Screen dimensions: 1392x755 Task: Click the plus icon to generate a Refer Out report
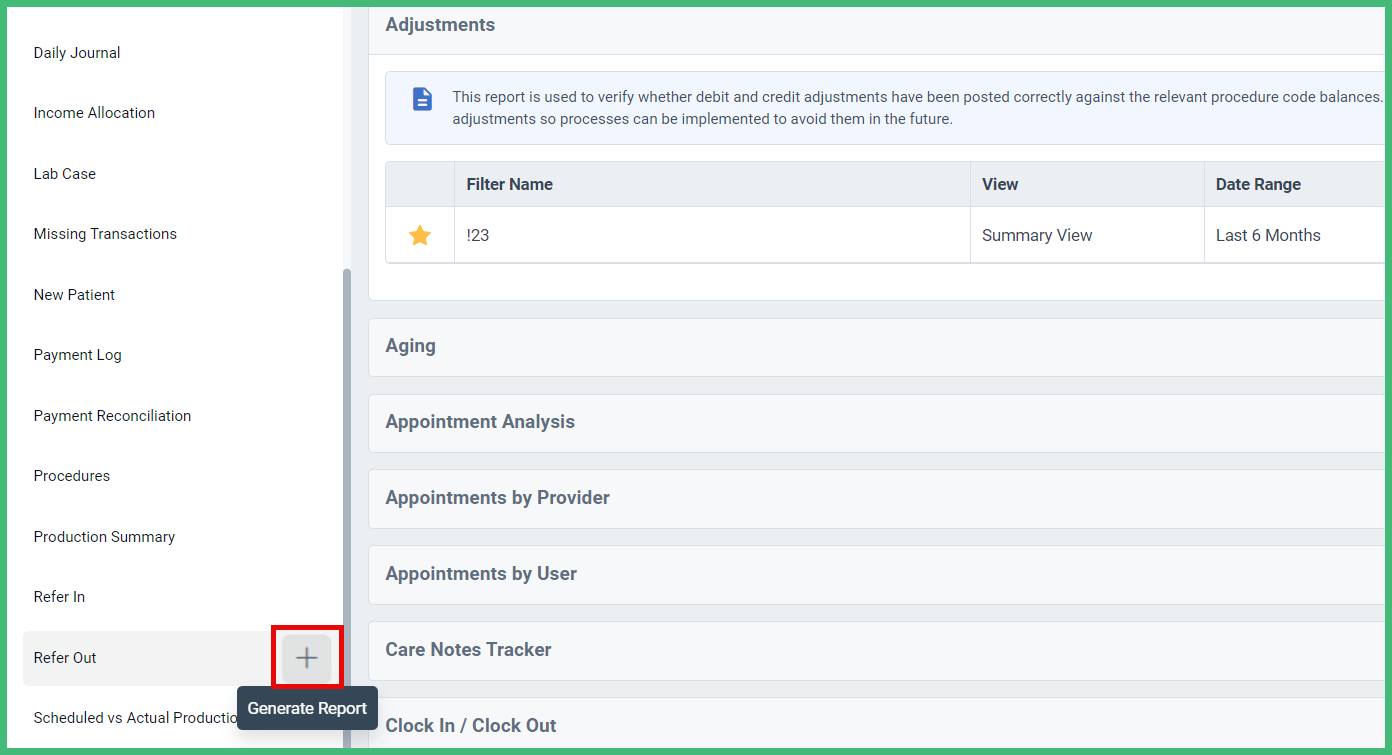click(x=307, y=658)
